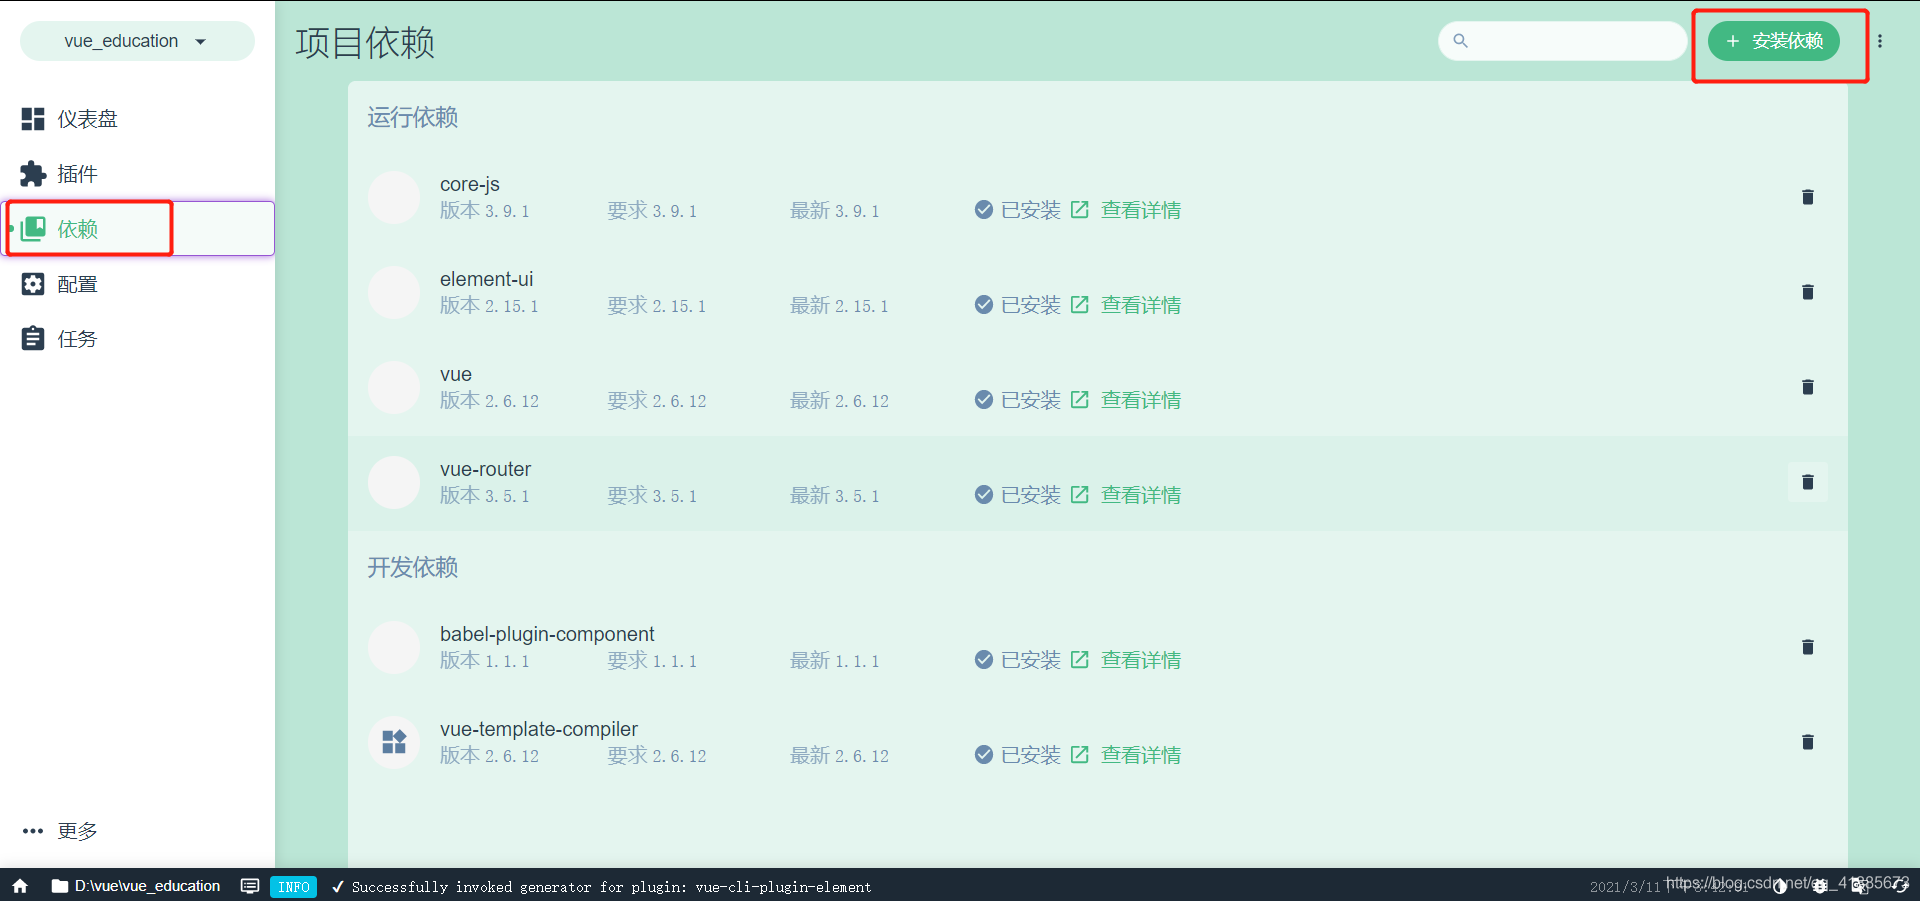This screenshot has height=902, width=1920.
Task: Toggle dark mode in status bar
Action: pos(1780,886)
